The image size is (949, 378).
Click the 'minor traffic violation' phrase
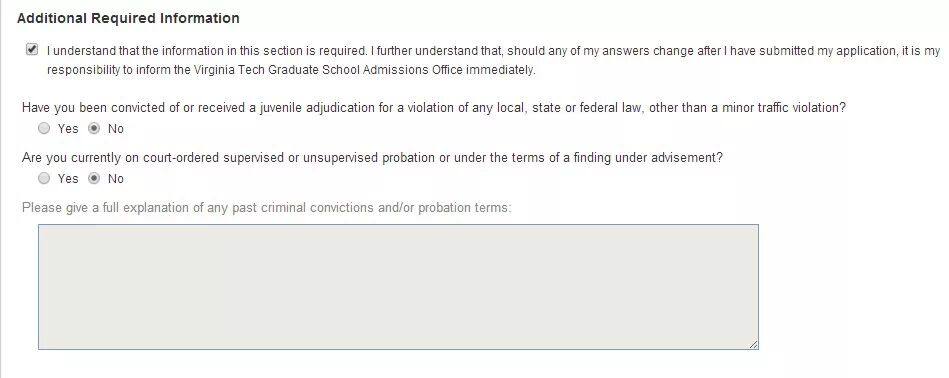(x=786, y=108)
